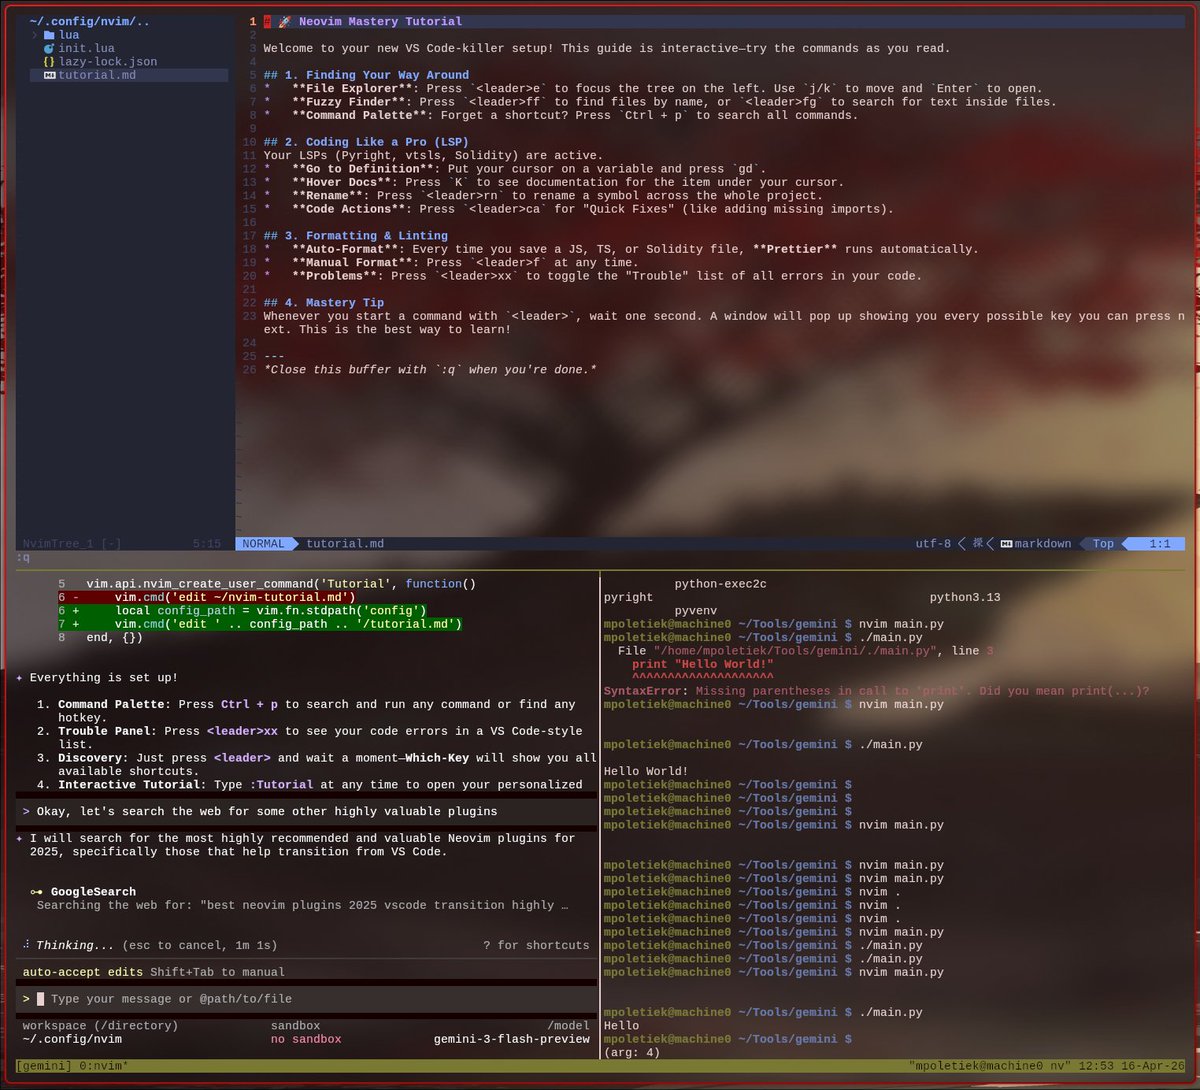
Task: Click 'python3.13' in the terminal listing
Action: (x=965, y=597)
